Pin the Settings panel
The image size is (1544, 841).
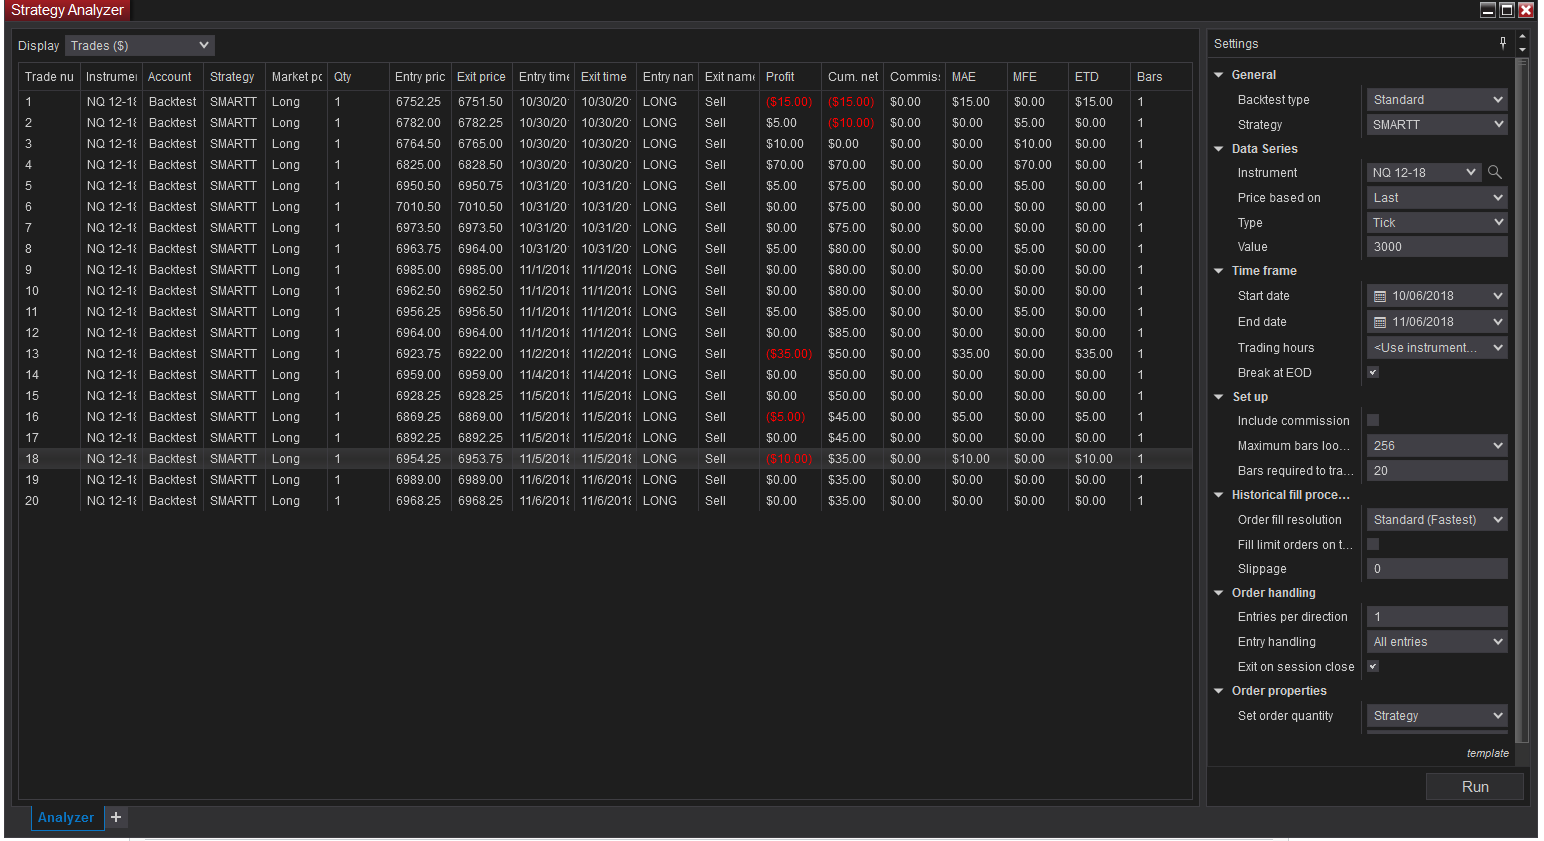[x=1503, y=43]
